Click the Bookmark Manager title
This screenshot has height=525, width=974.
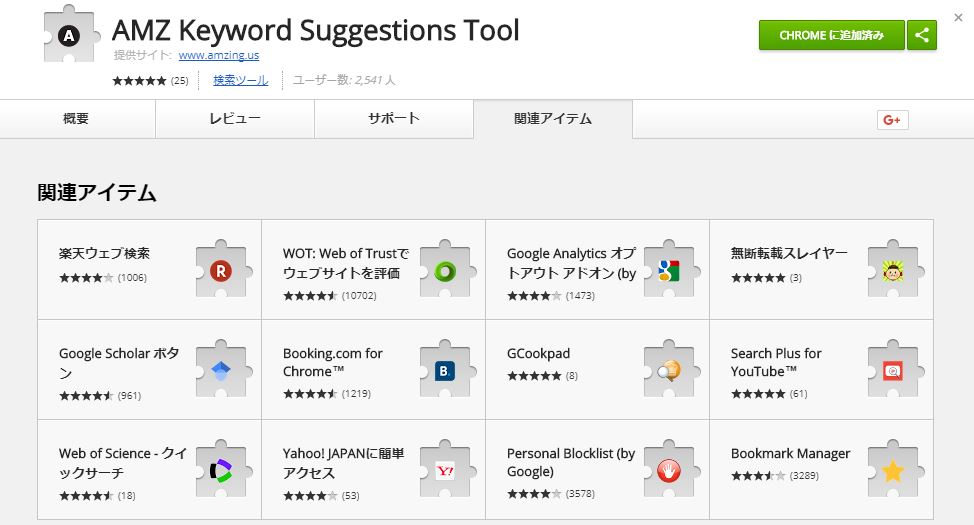(790, 454)
